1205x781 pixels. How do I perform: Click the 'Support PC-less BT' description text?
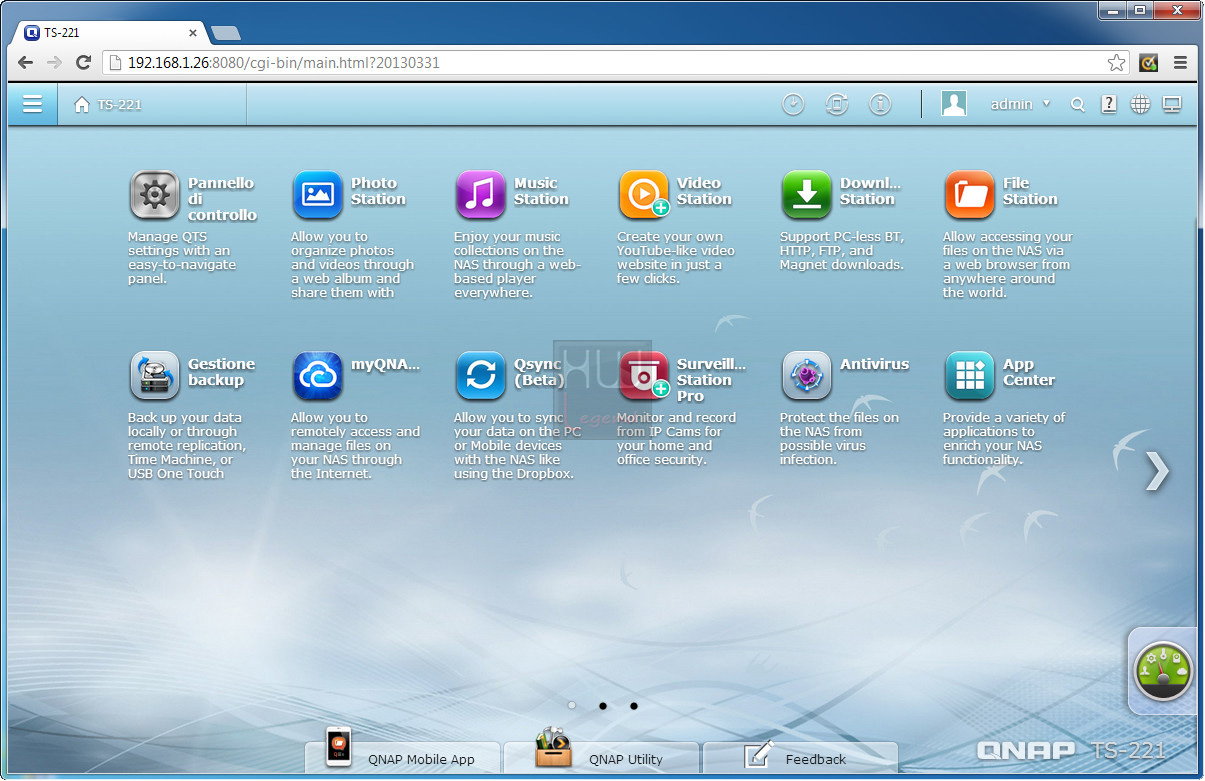842,251
